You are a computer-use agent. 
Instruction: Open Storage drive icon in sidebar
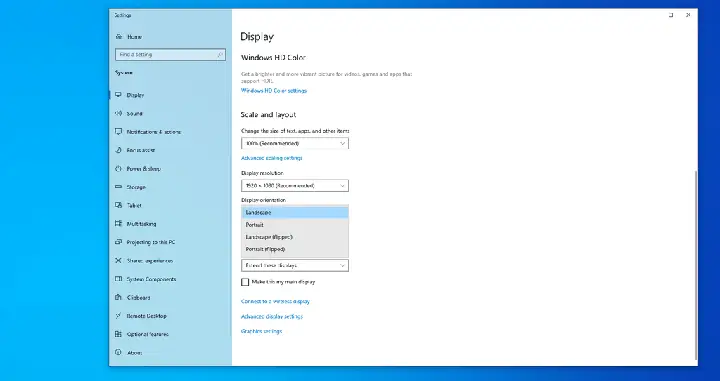tap(118, 187)
